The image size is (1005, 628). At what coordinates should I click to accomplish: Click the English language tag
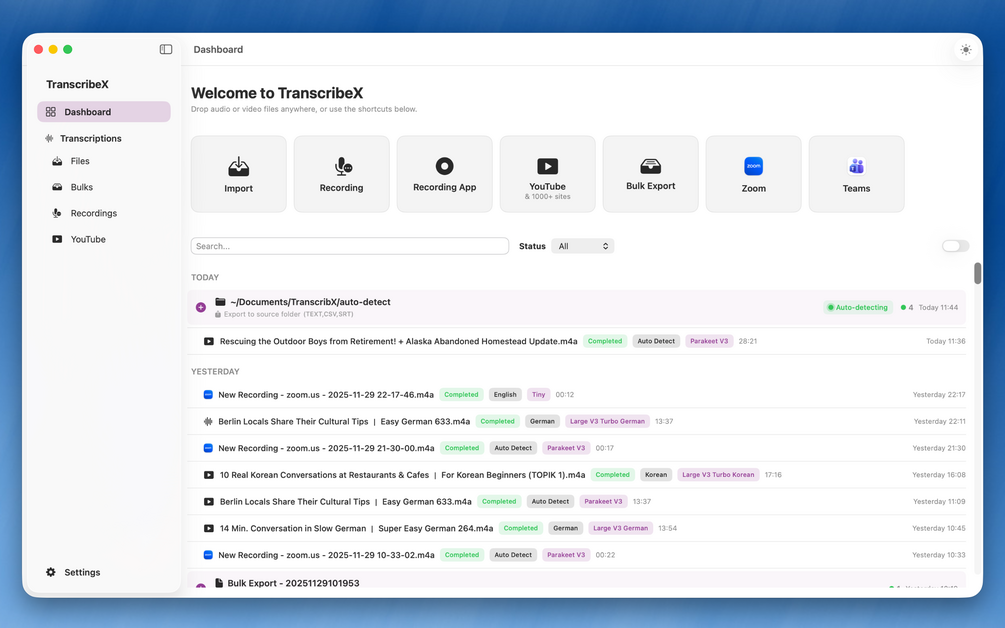(x=505, y=395)
